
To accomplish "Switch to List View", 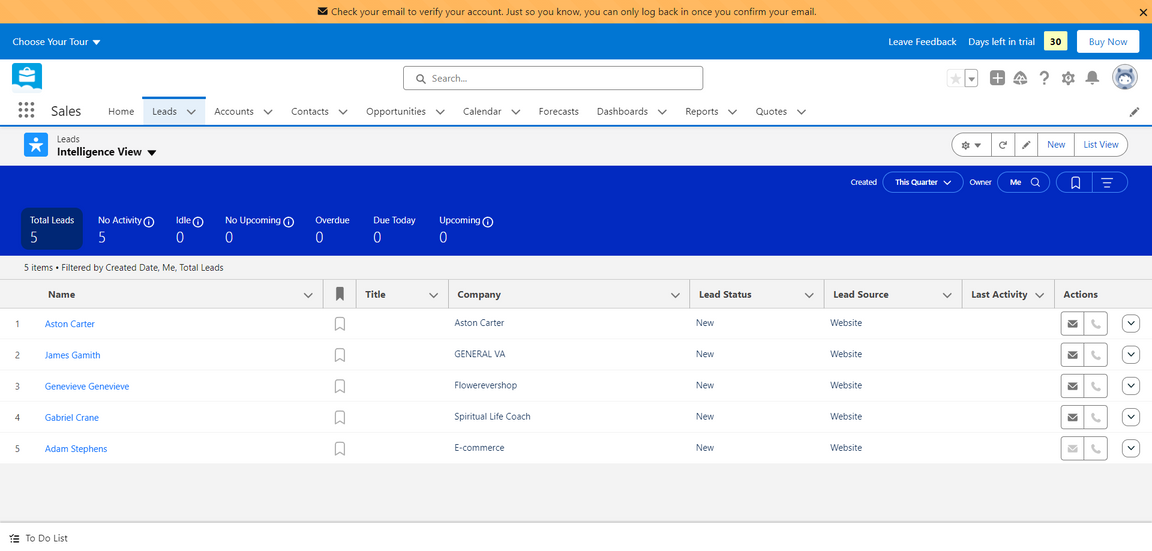I will [1101, 145].
